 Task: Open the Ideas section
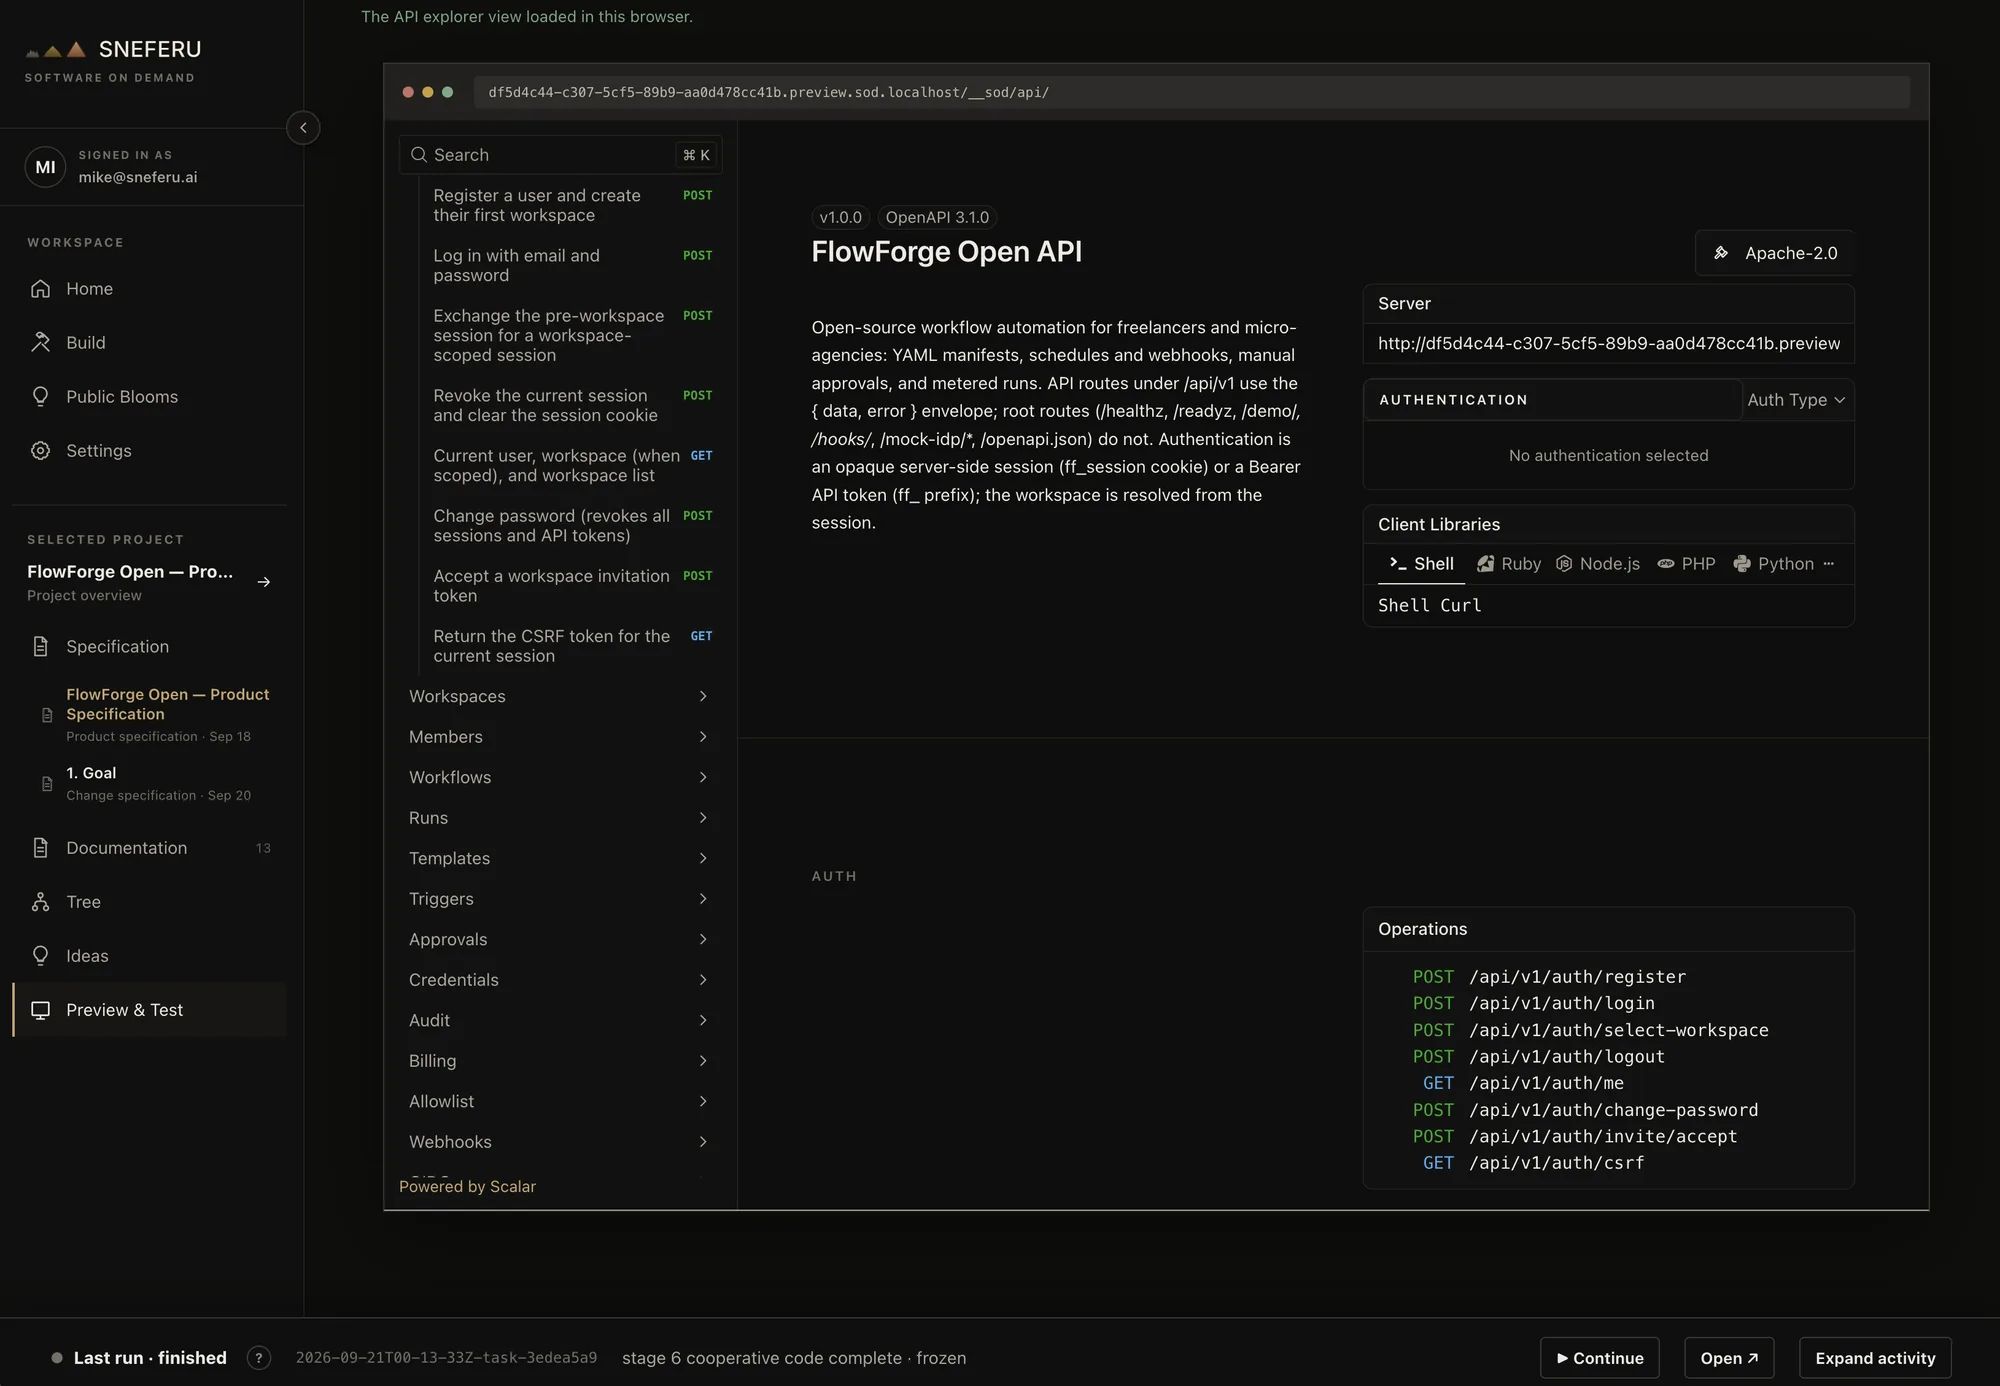[x=150, y=955]
